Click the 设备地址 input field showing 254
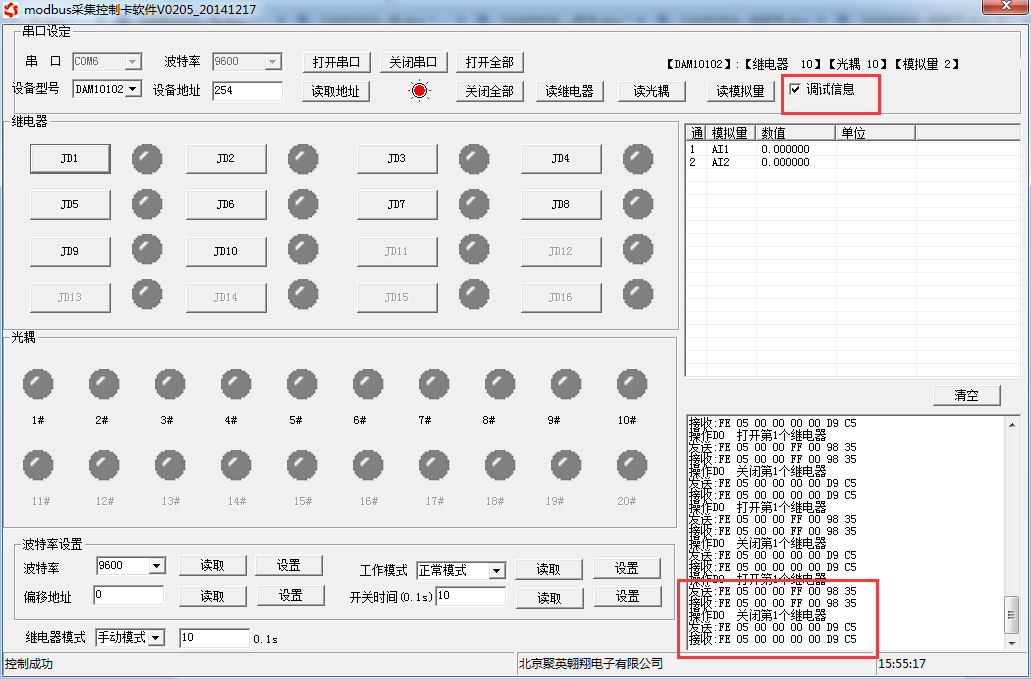1031x679 pixels. [x=247, y=90]
